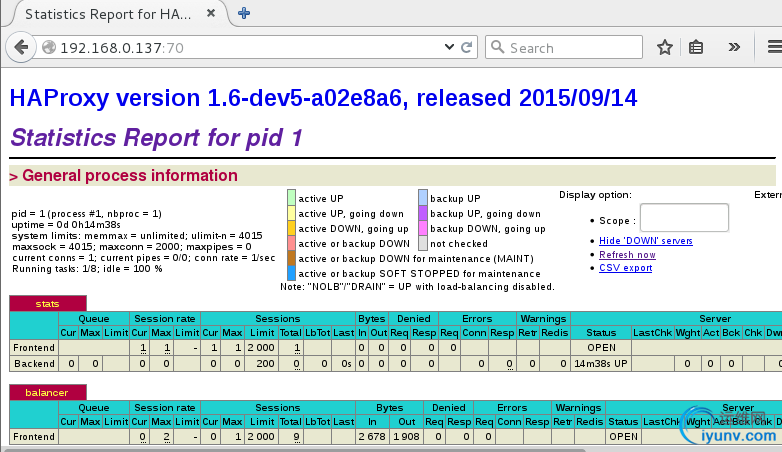Click the stats Backend row label

point(34,364)
